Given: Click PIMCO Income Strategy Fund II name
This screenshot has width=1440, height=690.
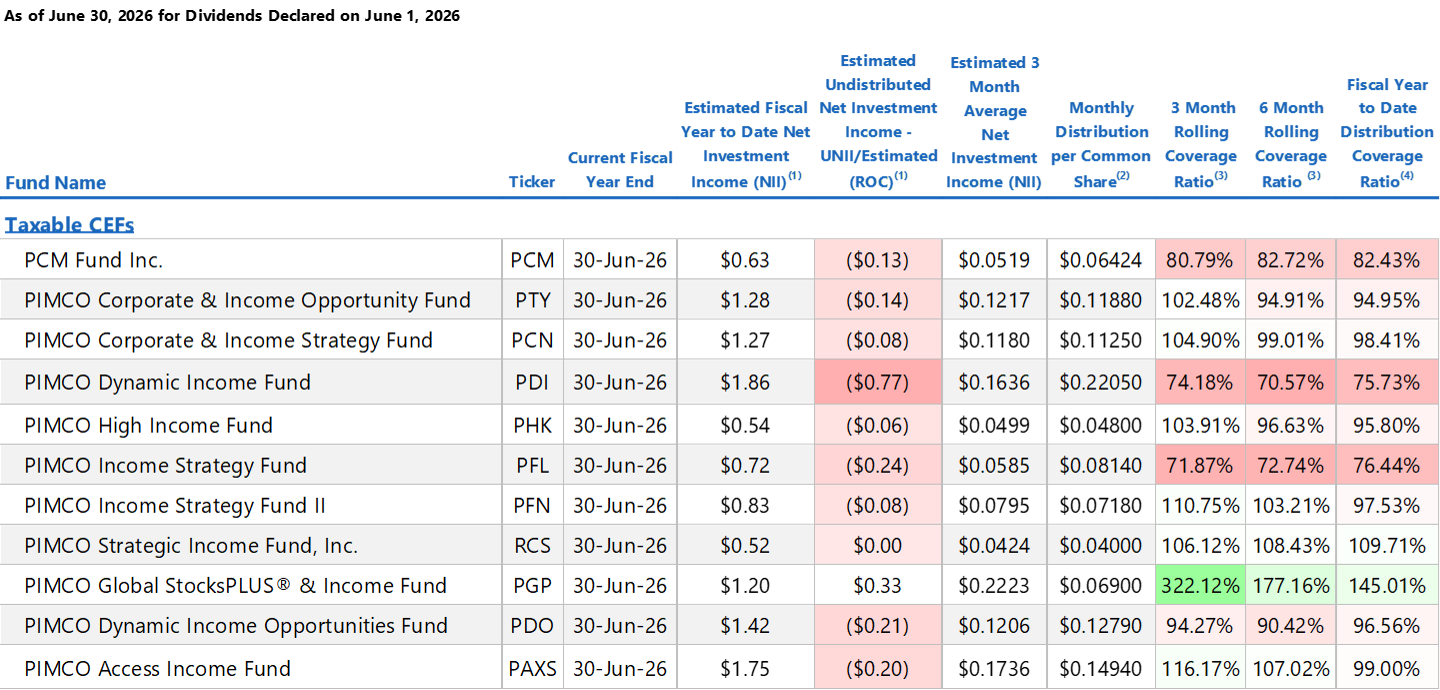Looking at the screenshot, I should 175,505.
